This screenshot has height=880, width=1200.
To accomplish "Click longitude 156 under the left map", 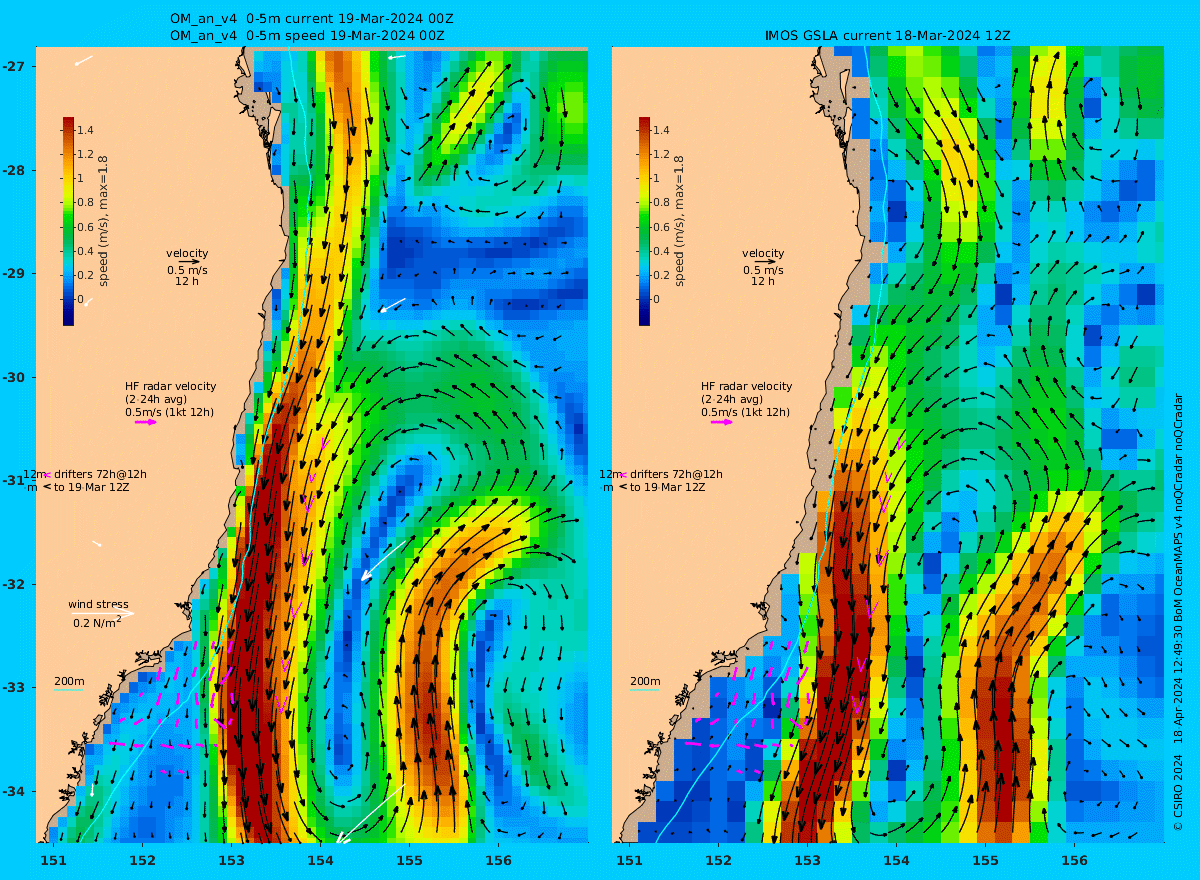I will tap(498, 860).
